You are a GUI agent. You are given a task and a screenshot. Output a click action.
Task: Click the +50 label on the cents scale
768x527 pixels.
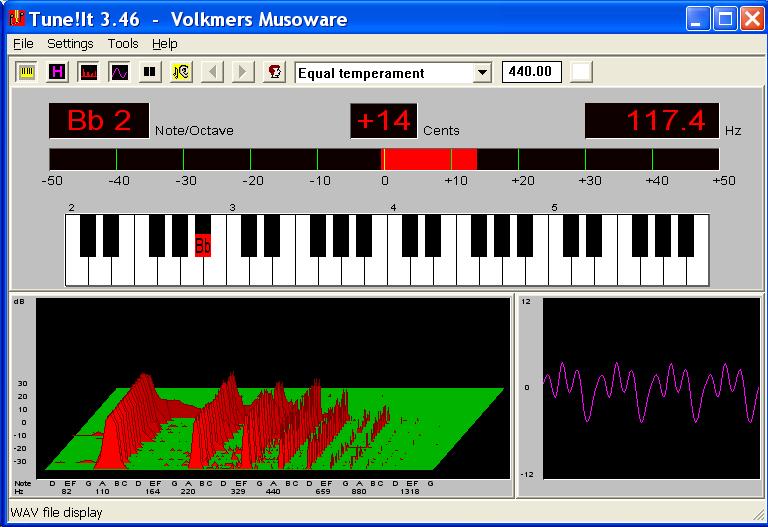724,181
